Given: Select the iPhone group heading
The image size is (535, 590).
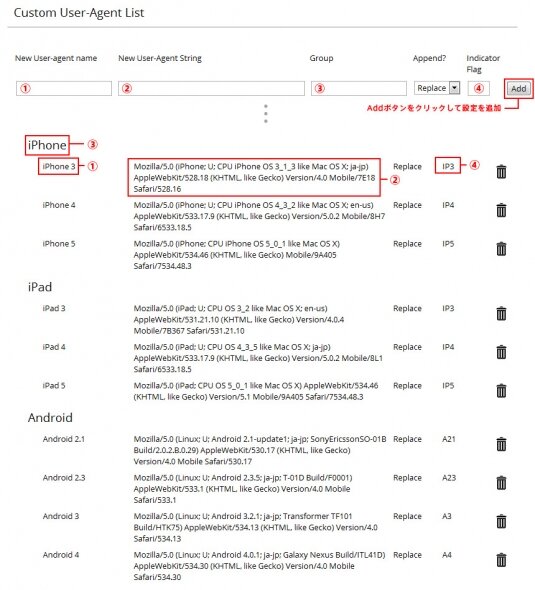Looking at the screenshot, I should point(47,145).
